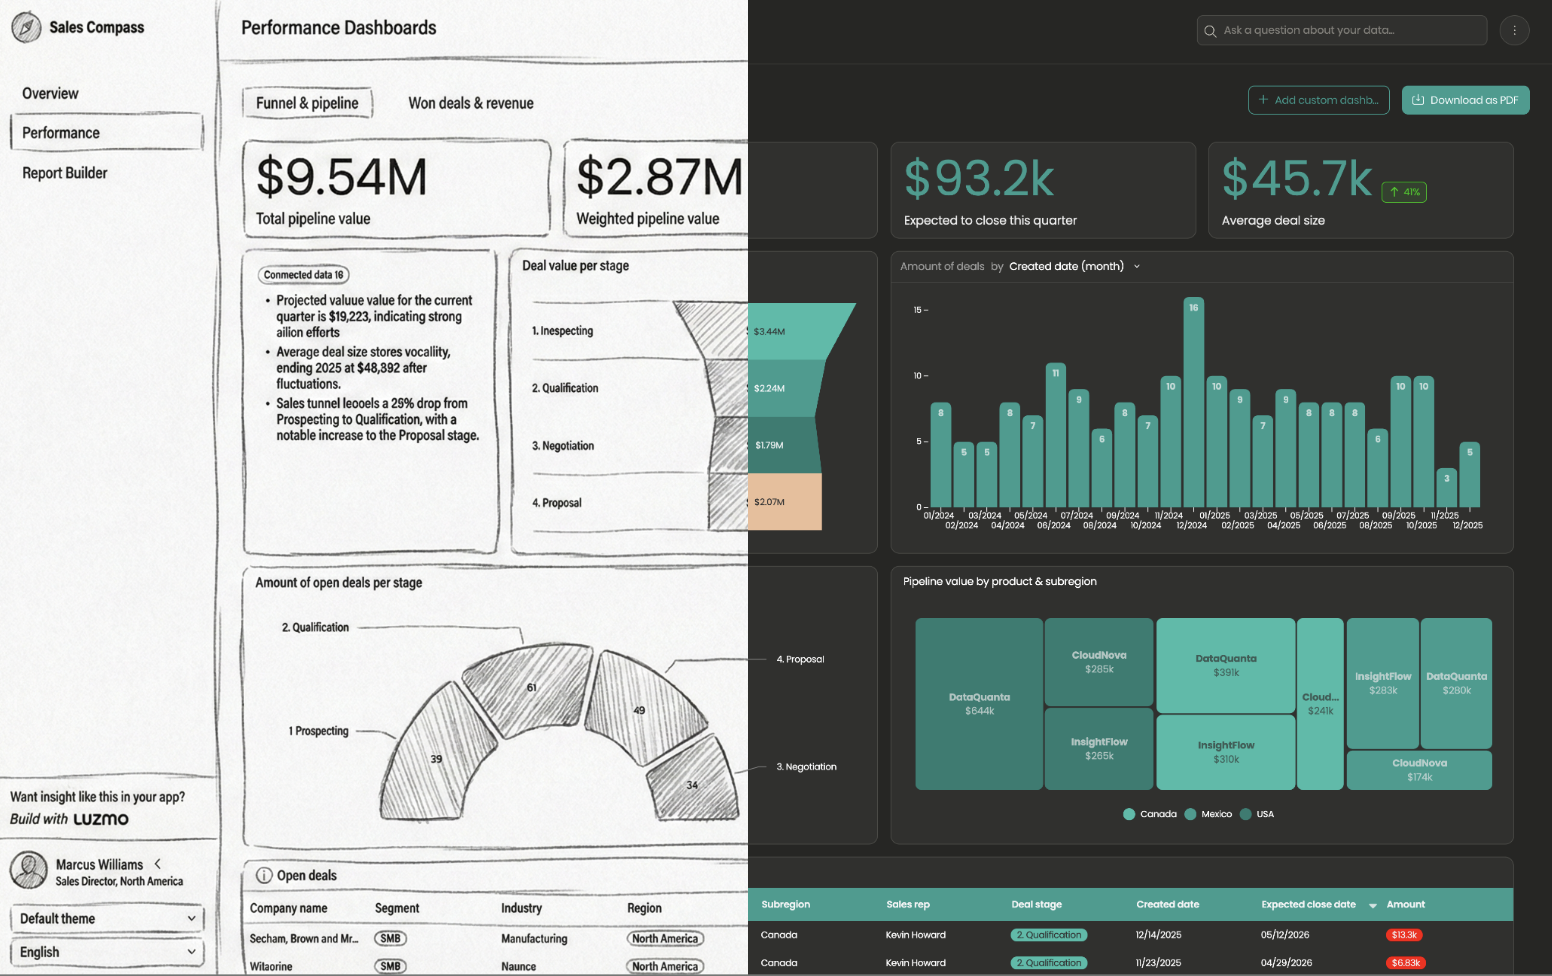
Task: Select DataQuanta $644k treemap tile
Action: pos(979,704)
